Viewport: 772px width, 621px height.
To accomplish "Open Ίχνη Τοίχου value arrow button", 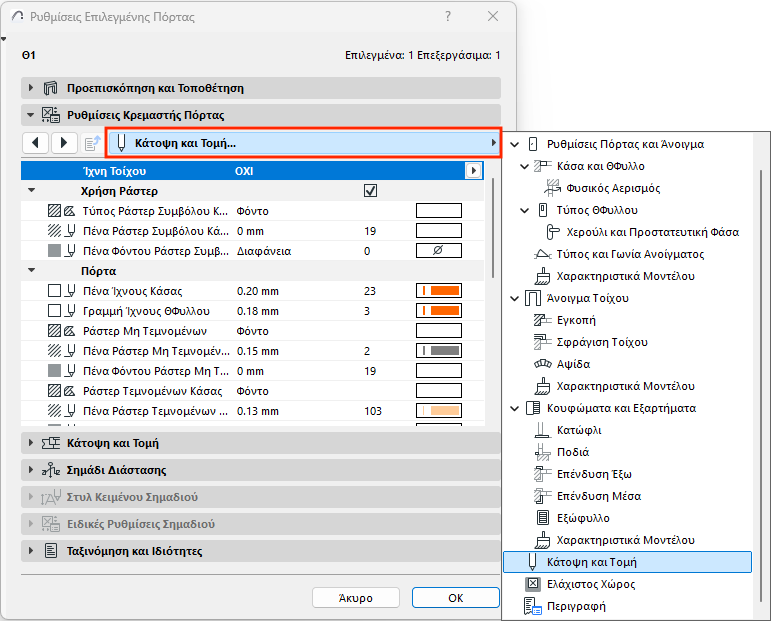I will [x=473, y=171].
